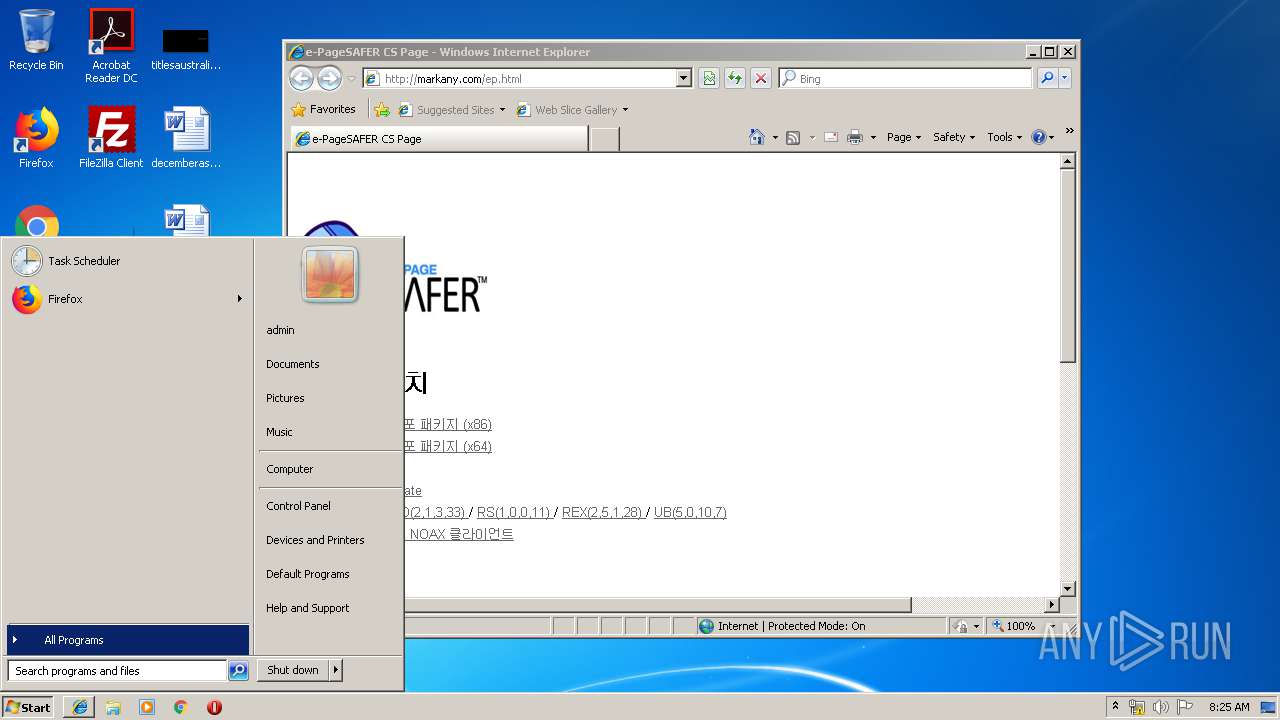Open Windows Explorer folder from the taskbar
Screen dimensions: 1280x720
point(113,707)
